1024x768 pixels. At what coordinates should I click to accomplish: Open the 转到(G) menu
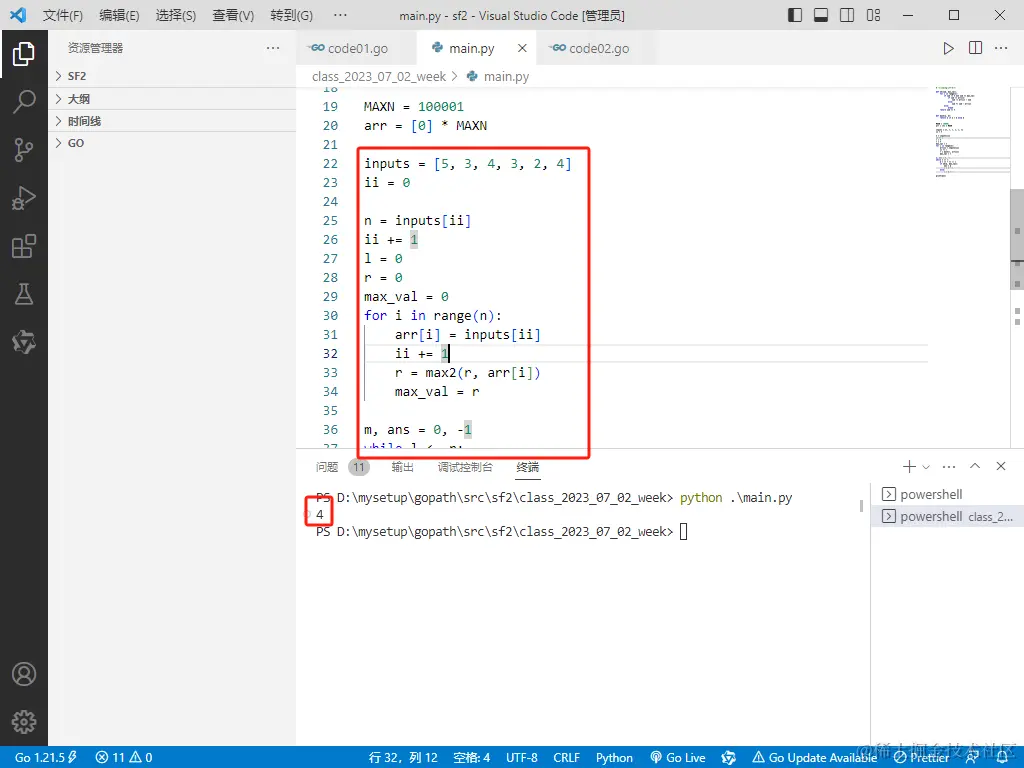(291, 15)
